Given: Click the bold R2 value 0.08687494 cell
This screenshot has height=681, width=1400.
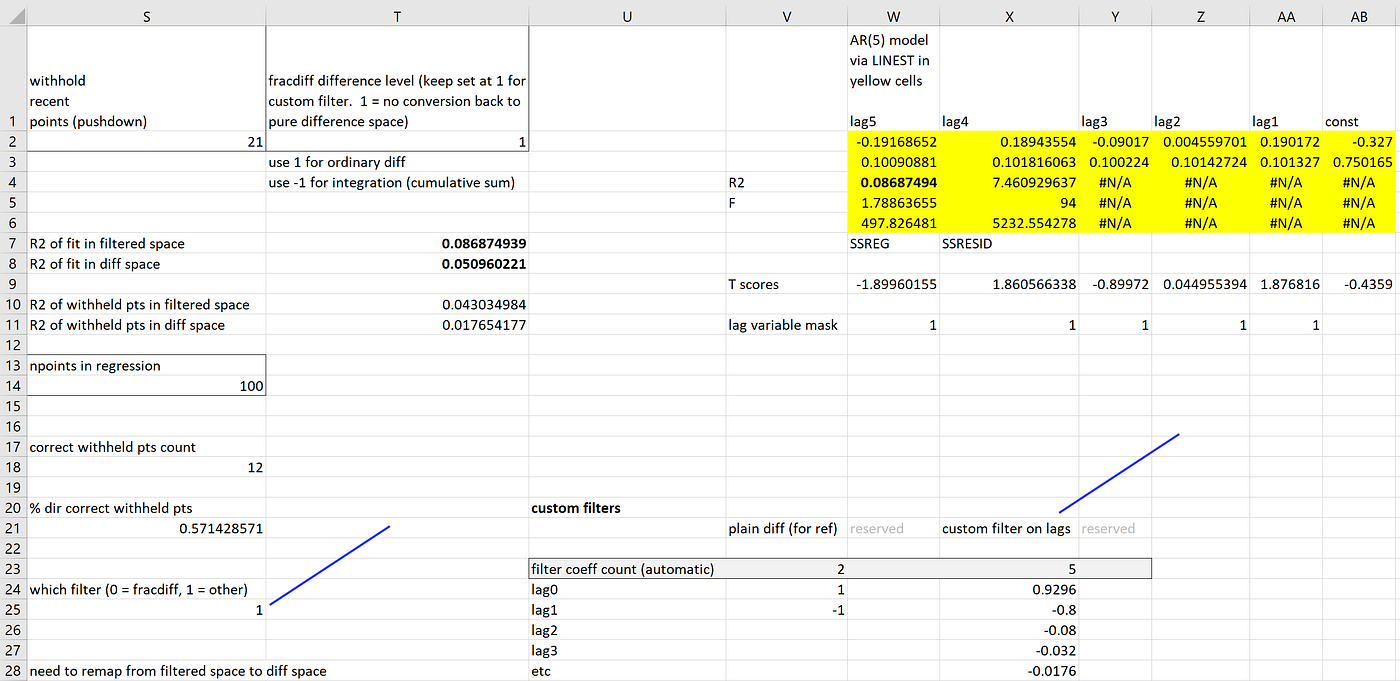Looking at the screenshot, I should click(x=893, y=182).
